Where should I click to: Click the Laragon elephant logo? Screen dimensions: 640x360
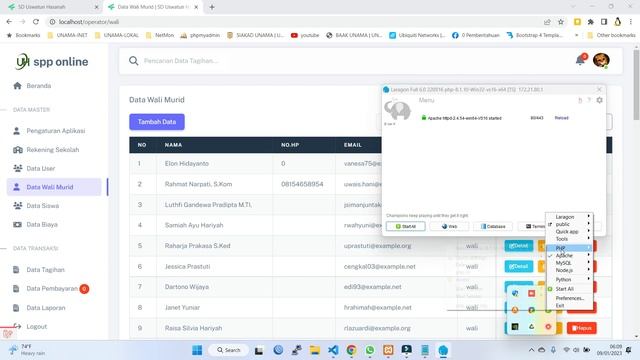(397, 110)
